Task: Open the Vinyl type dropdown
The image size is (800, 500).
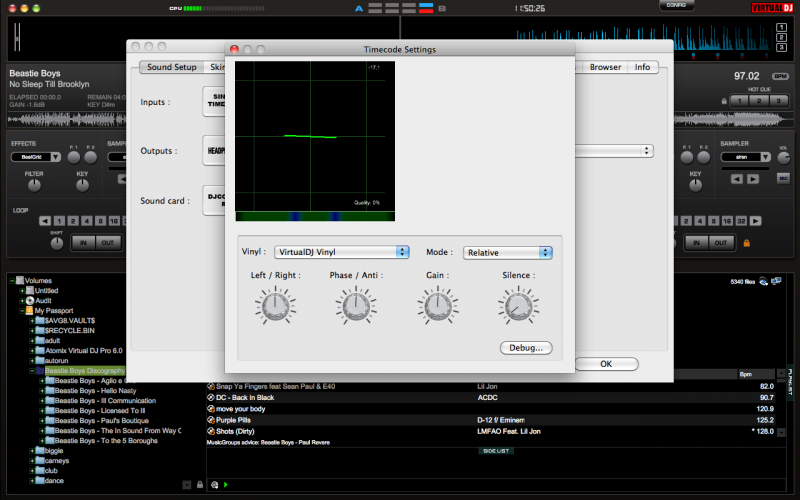Action: coord(341,252)
